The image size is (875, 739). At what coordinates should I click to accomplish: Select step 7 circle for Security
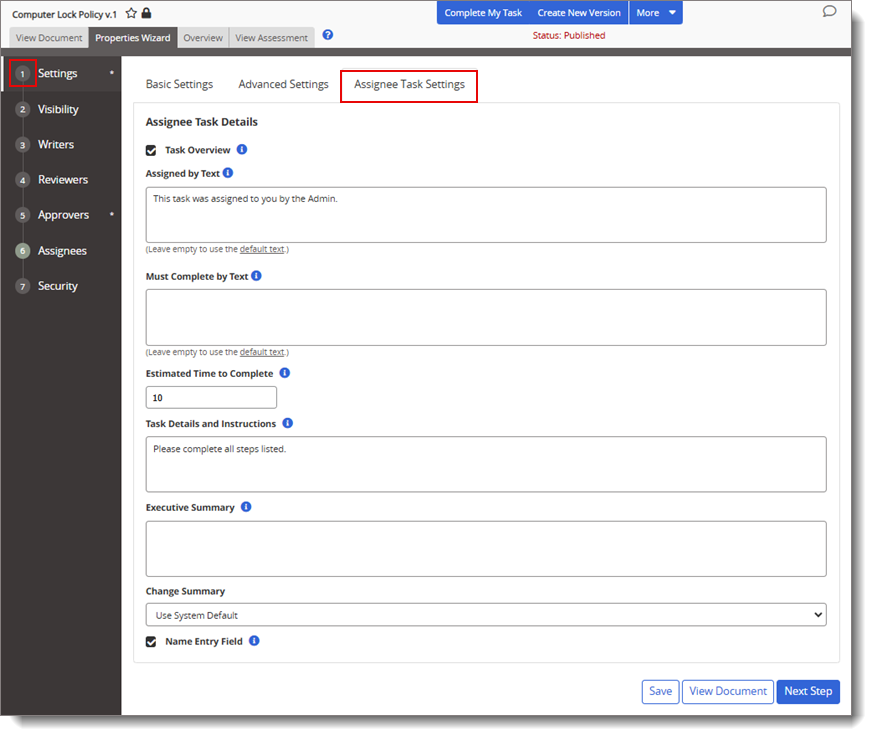[22, 287]
